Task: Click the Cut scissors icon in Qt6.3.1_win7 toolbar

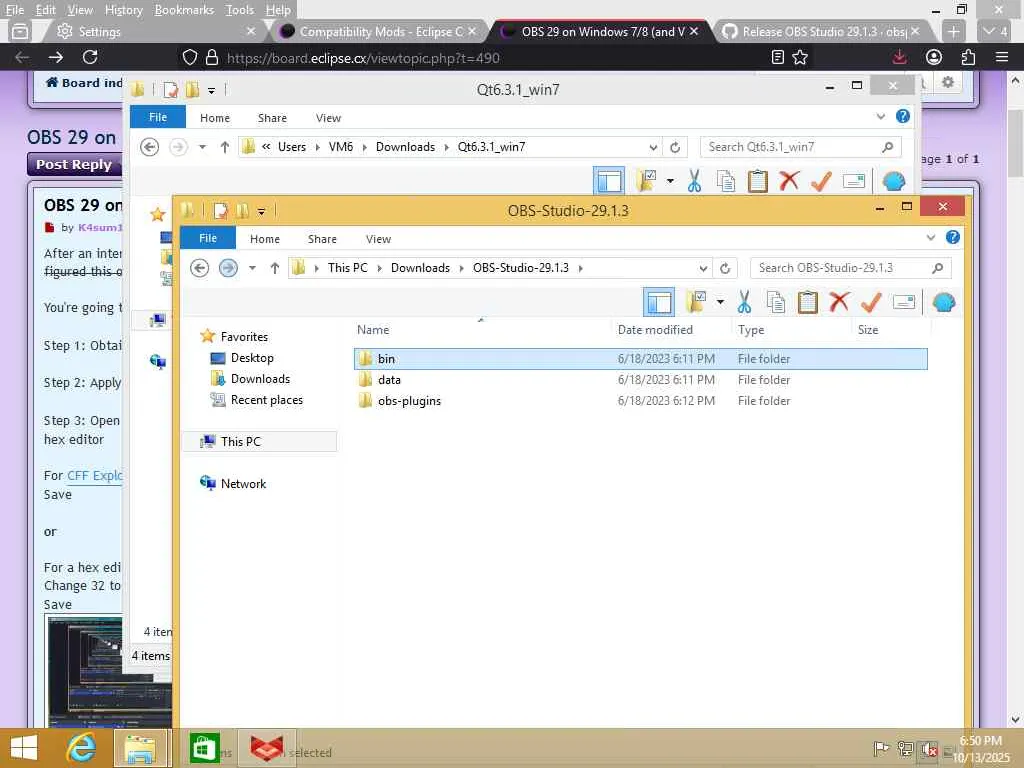Action: pyautogui.click(x=694, y=181)
